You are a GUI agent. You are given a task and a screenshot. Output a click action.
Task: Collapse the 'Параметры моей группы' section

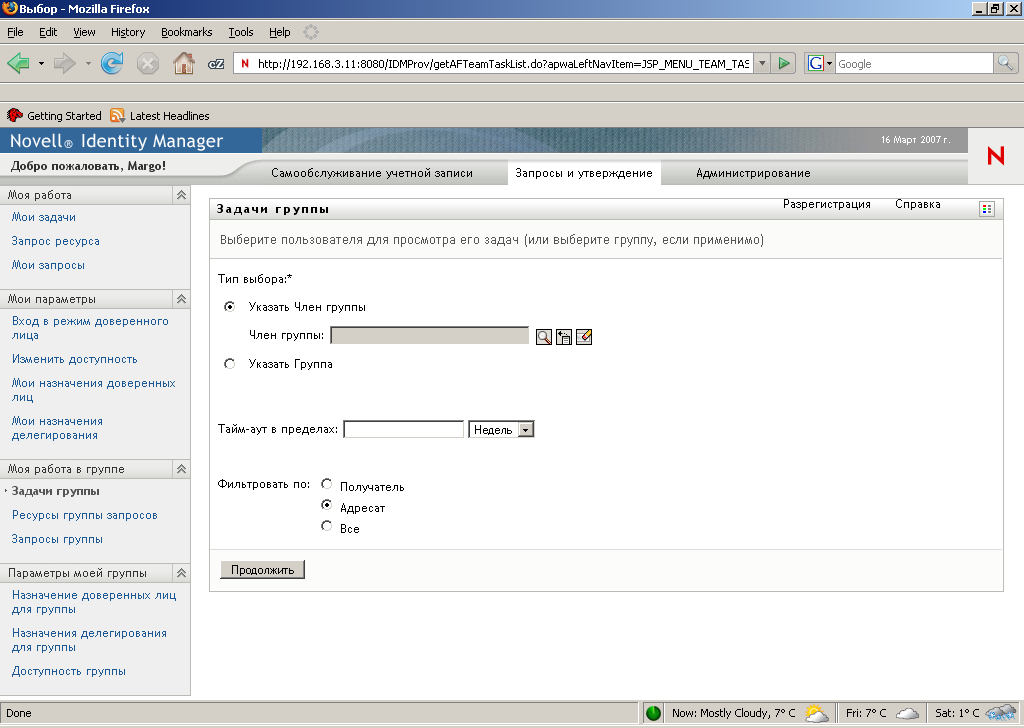(182, 573)
